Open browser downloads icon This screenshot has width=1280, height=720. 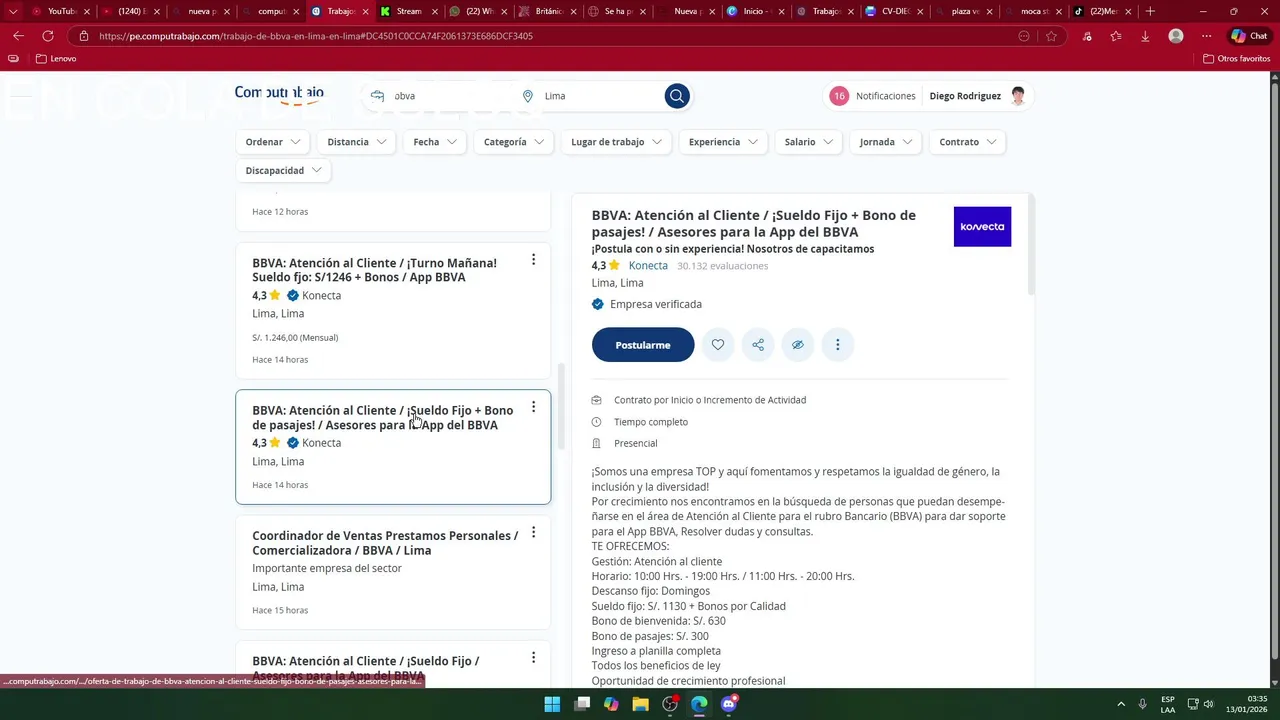click(x=1145, y=36)
